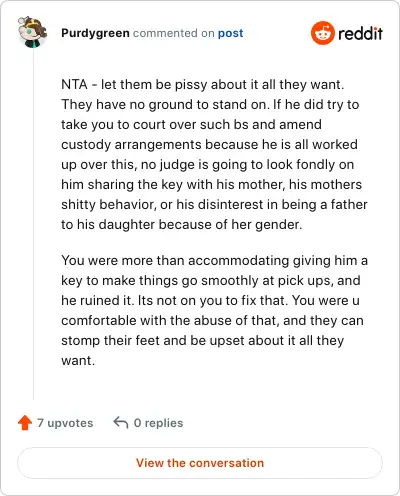Click the line "shitty behavior, or his disinterest"
The image size is (400, 496).
(214, 205)
